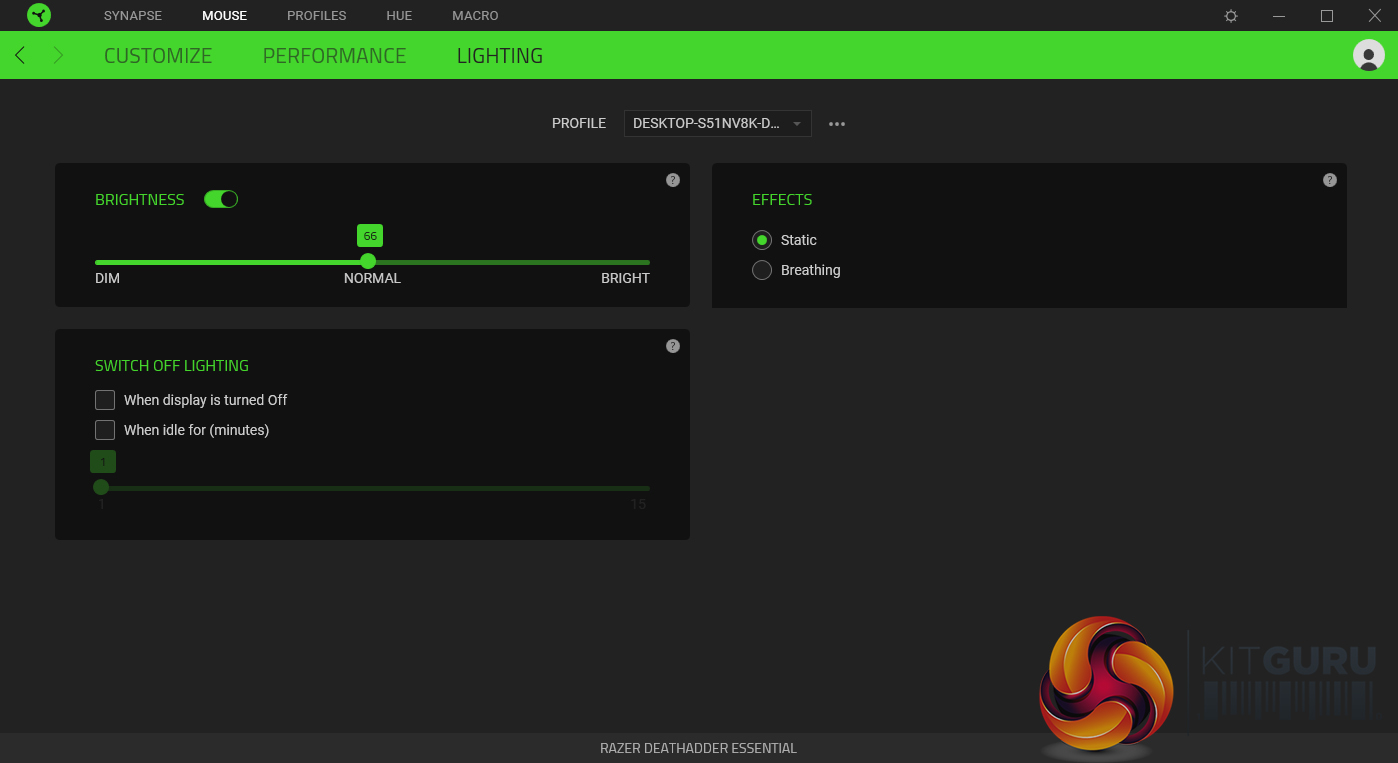Viewport: 1398px width, 763px height.
Task: Open the Synapse tab
Action: point(133,16)
